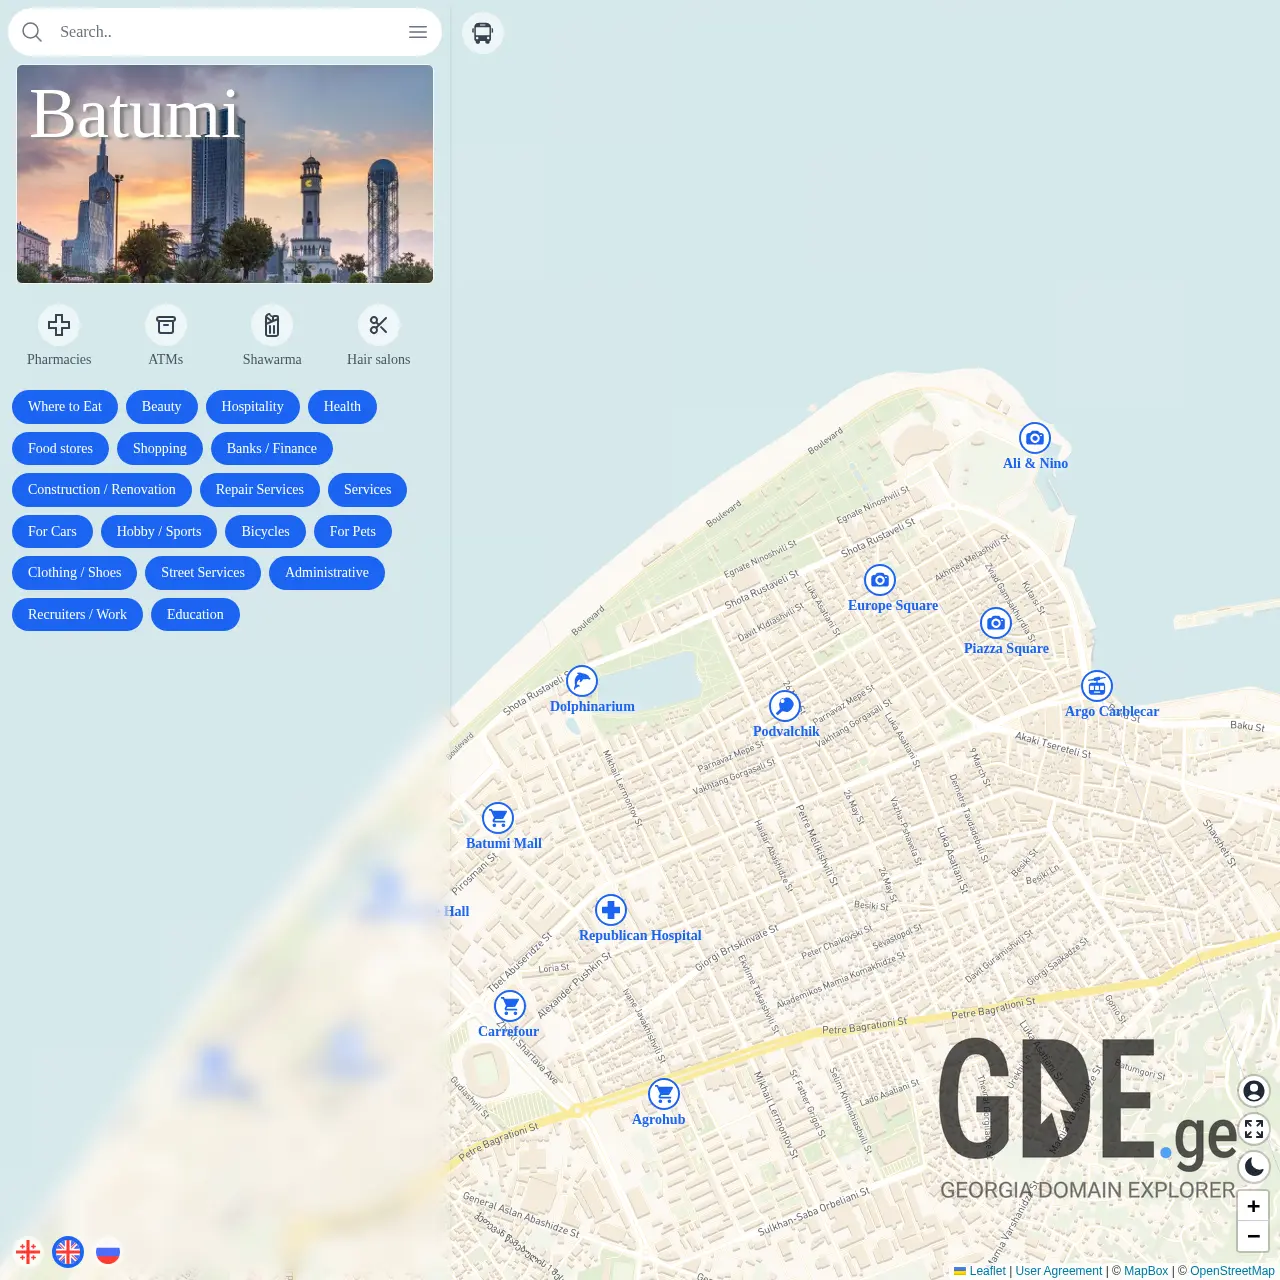Activate the locate-me account toggle

coord(1254,1091)
